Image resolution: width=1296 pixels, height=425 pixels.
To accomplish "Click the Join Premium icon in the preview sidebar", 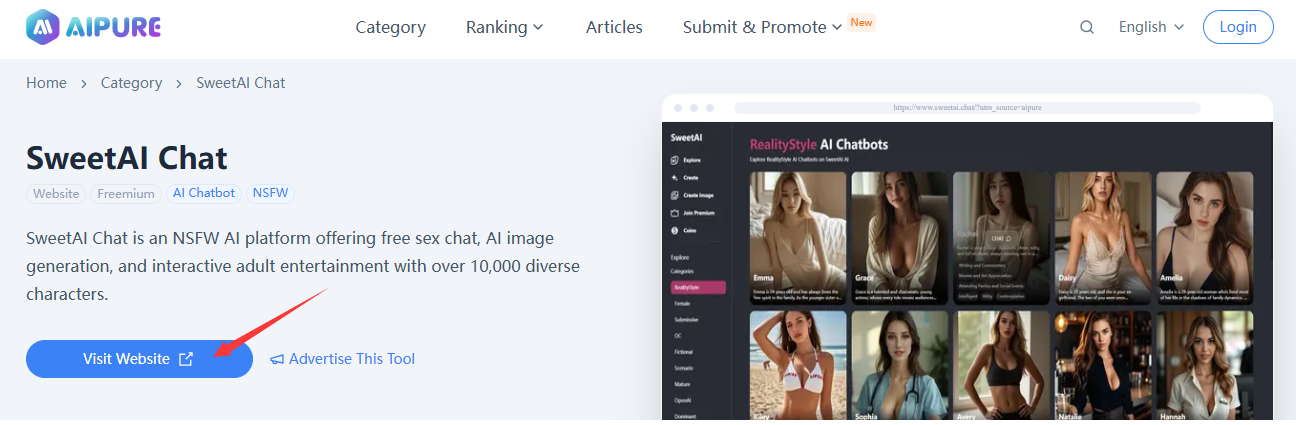I will point(675,213).
